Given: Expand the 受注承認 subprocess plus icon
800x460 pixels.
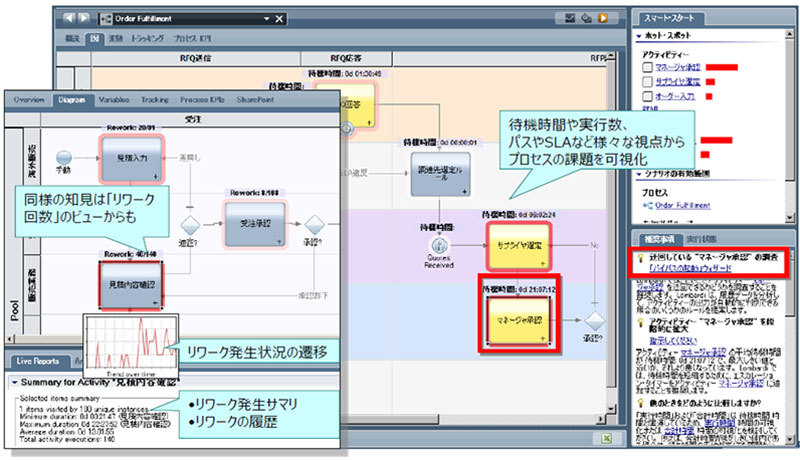Looking at the screenshot, I should [x=279, y=241].
